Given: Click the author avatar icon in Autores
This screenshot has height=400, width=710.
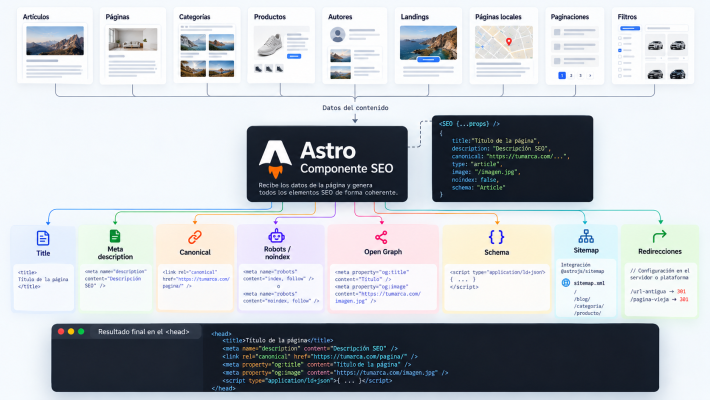Looking at the screenshot, I should 337,34.
